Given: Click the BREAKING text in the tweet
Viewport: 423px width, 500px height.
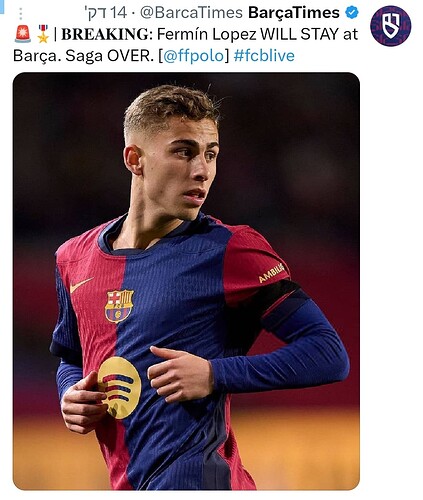Looking at the screenshot, I should tap(105, 34).
